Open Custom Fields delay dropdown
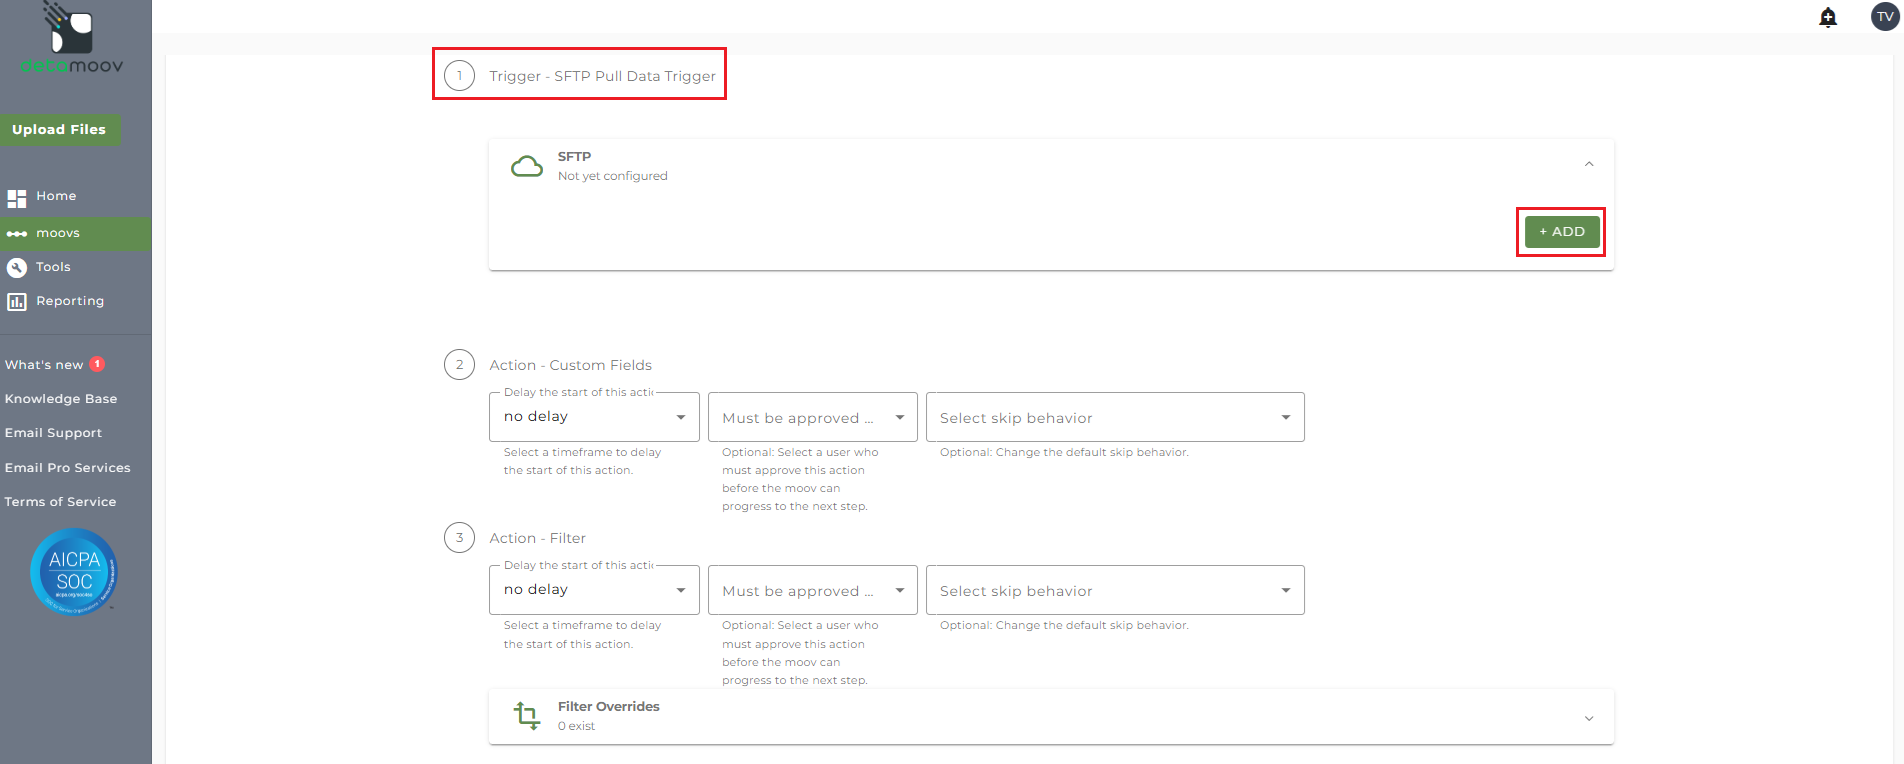The height and width of the screenshot is (764, 1904). tap(594, 417)
